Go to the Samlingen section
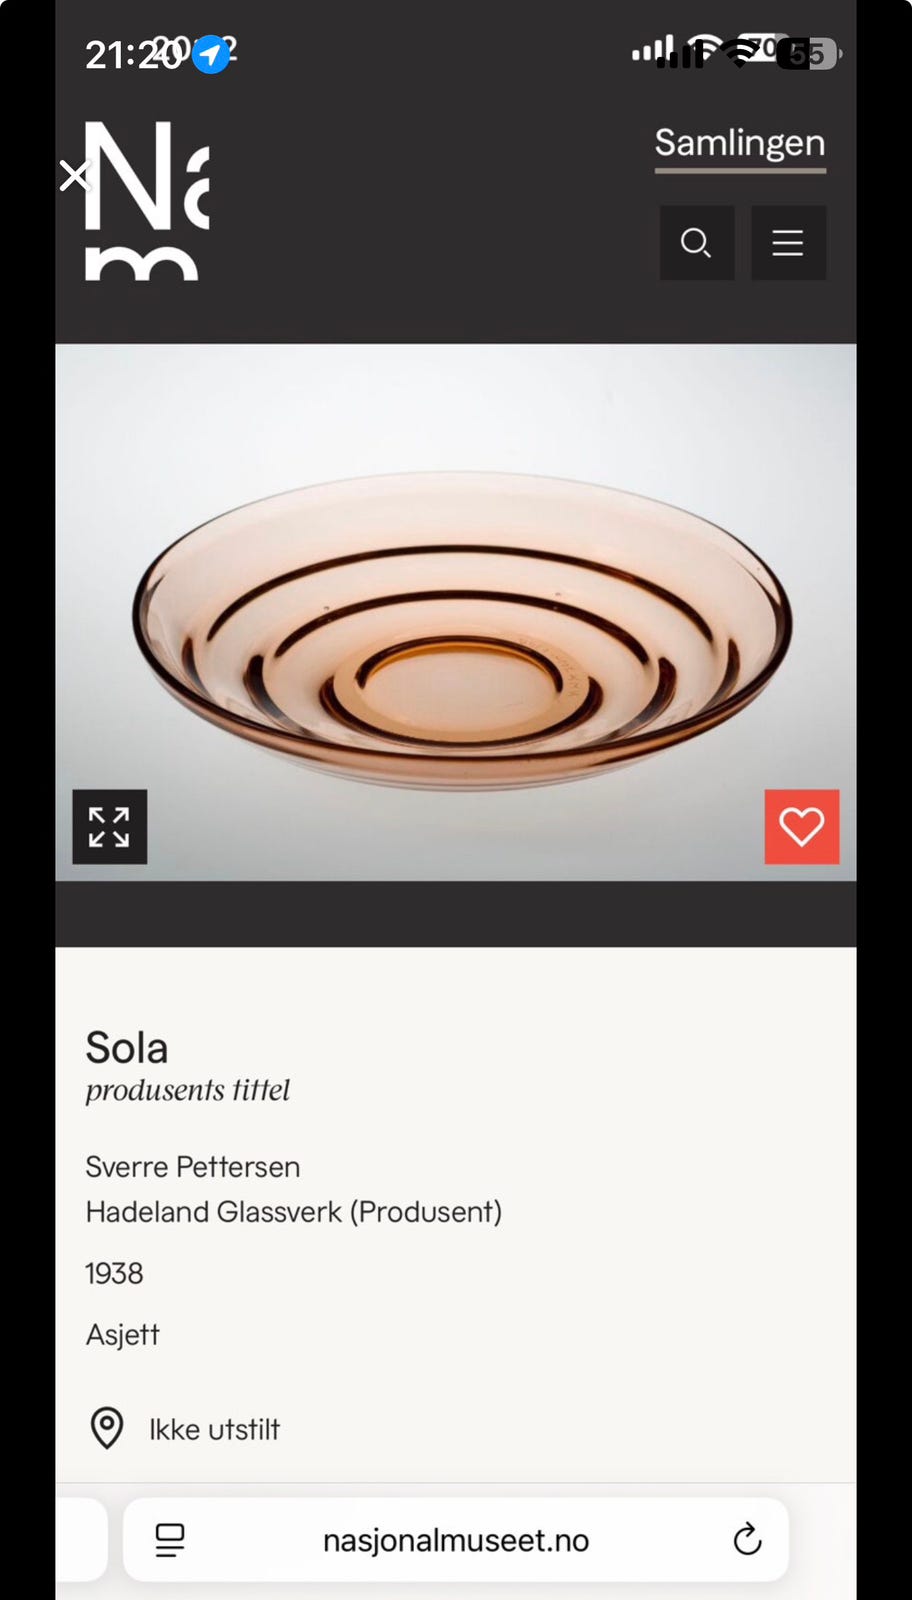The height and width of the screenshot is (1600, 912). point(740,144)
